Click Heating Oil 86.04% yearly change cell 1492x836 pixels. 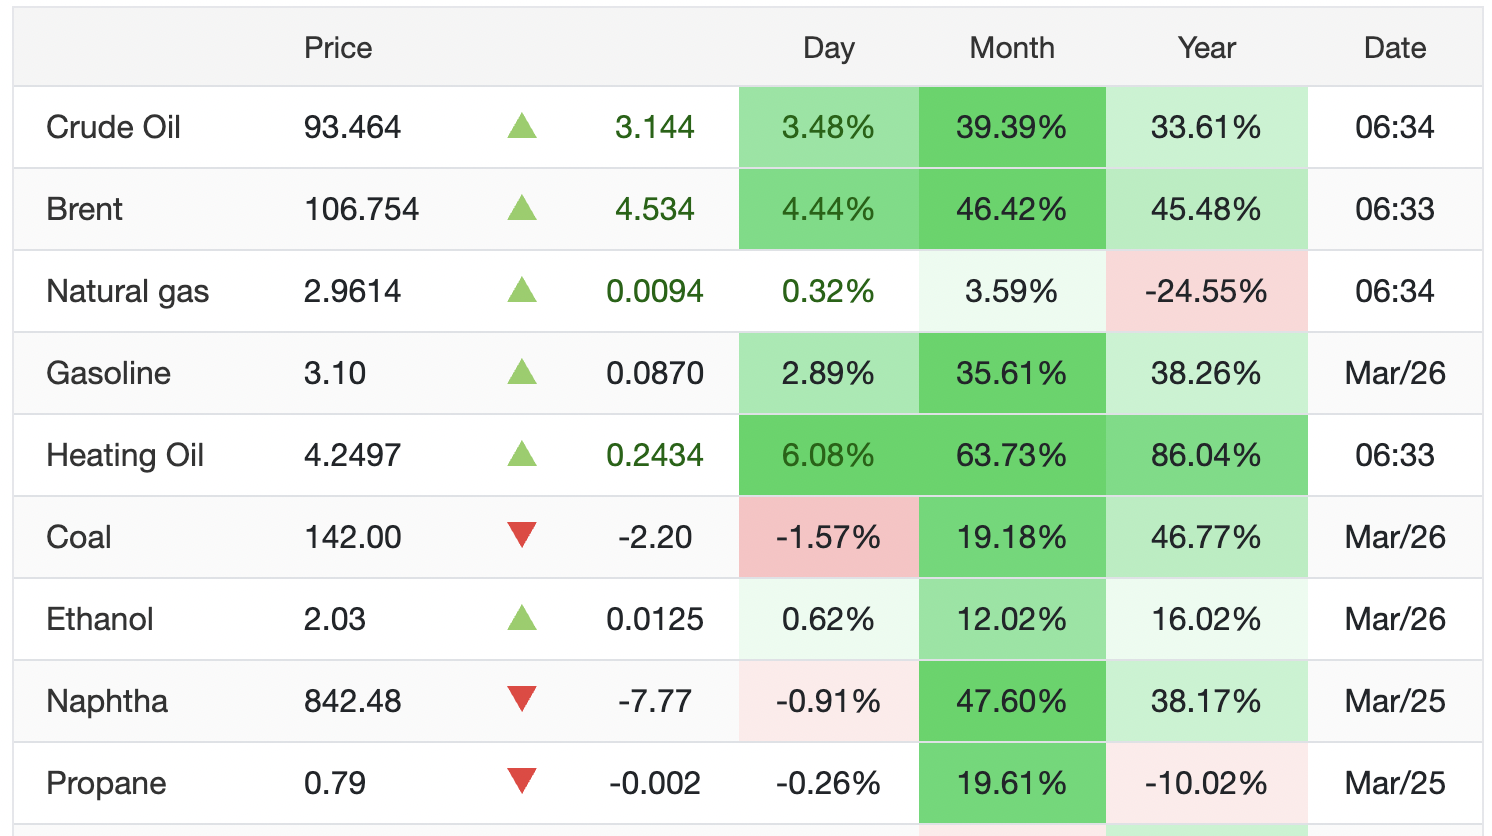click(1206, 455)
